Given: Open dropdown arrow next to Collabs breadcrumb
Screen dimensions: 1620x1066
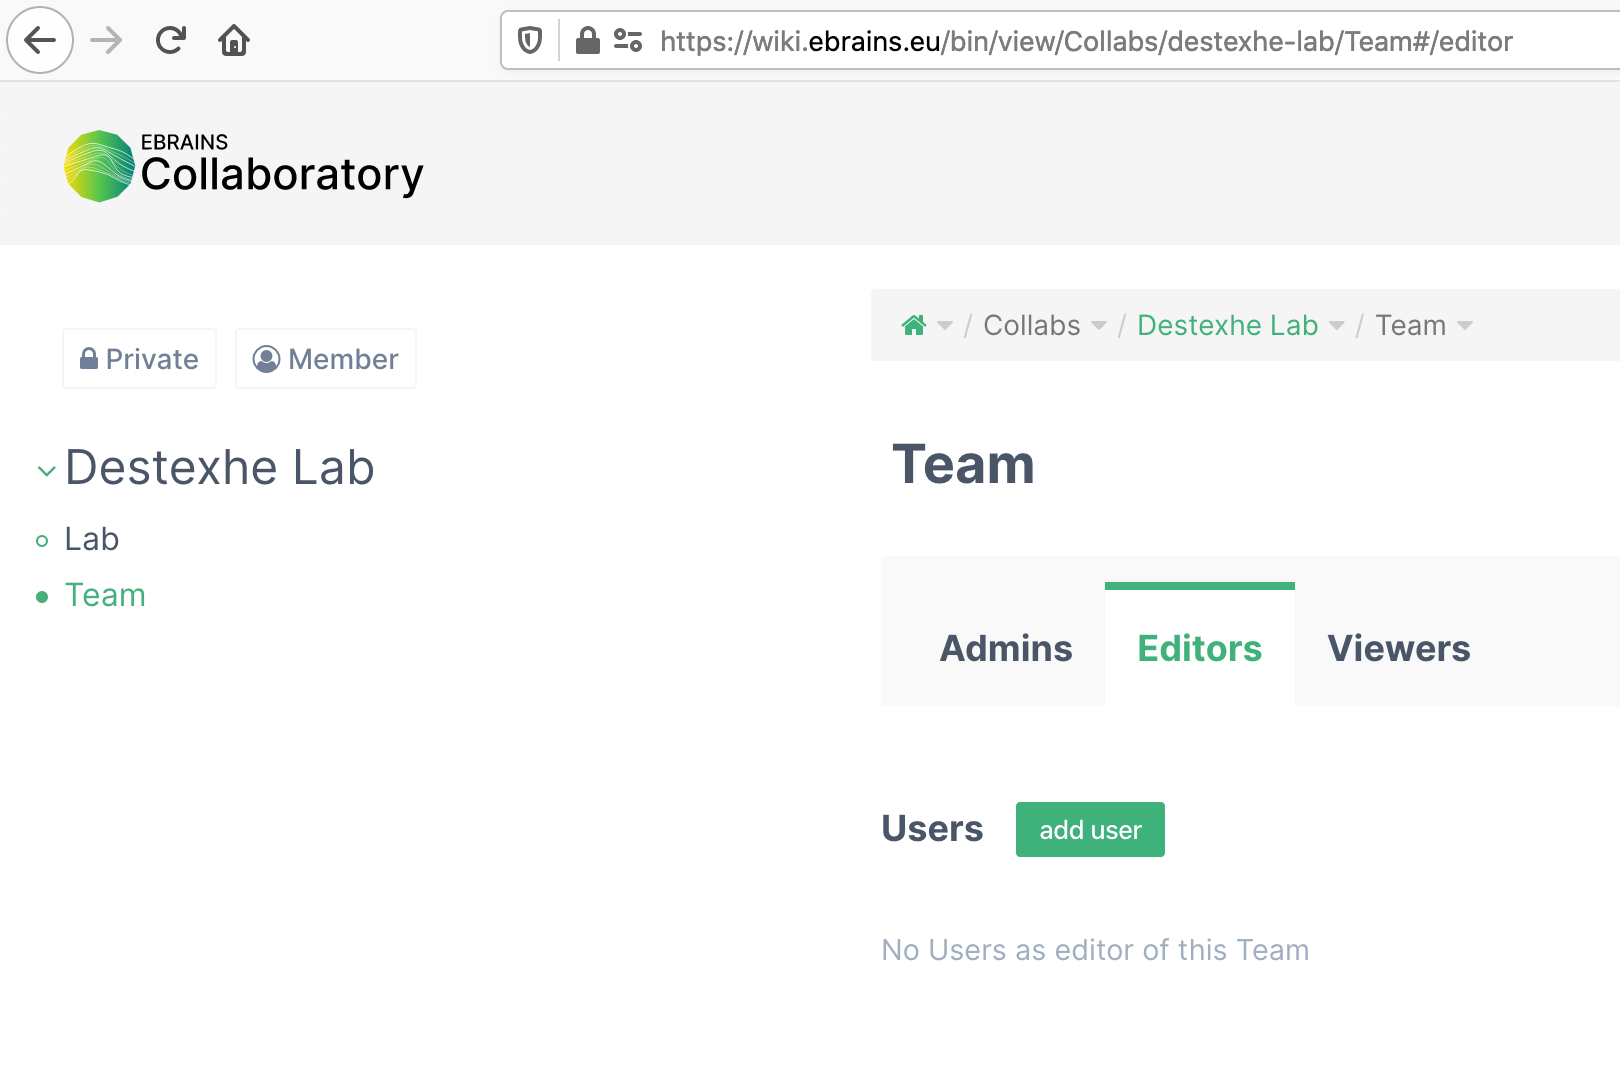Looking at the screenshot, I should (1099, 326).
